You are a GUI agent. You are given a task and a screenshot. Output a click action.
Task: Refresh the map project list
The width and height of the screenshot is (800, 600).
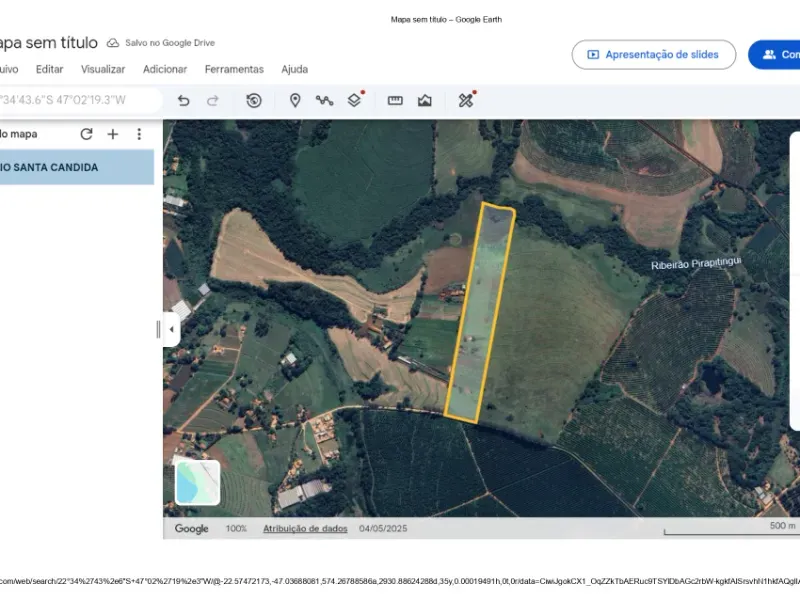(86, 133)
